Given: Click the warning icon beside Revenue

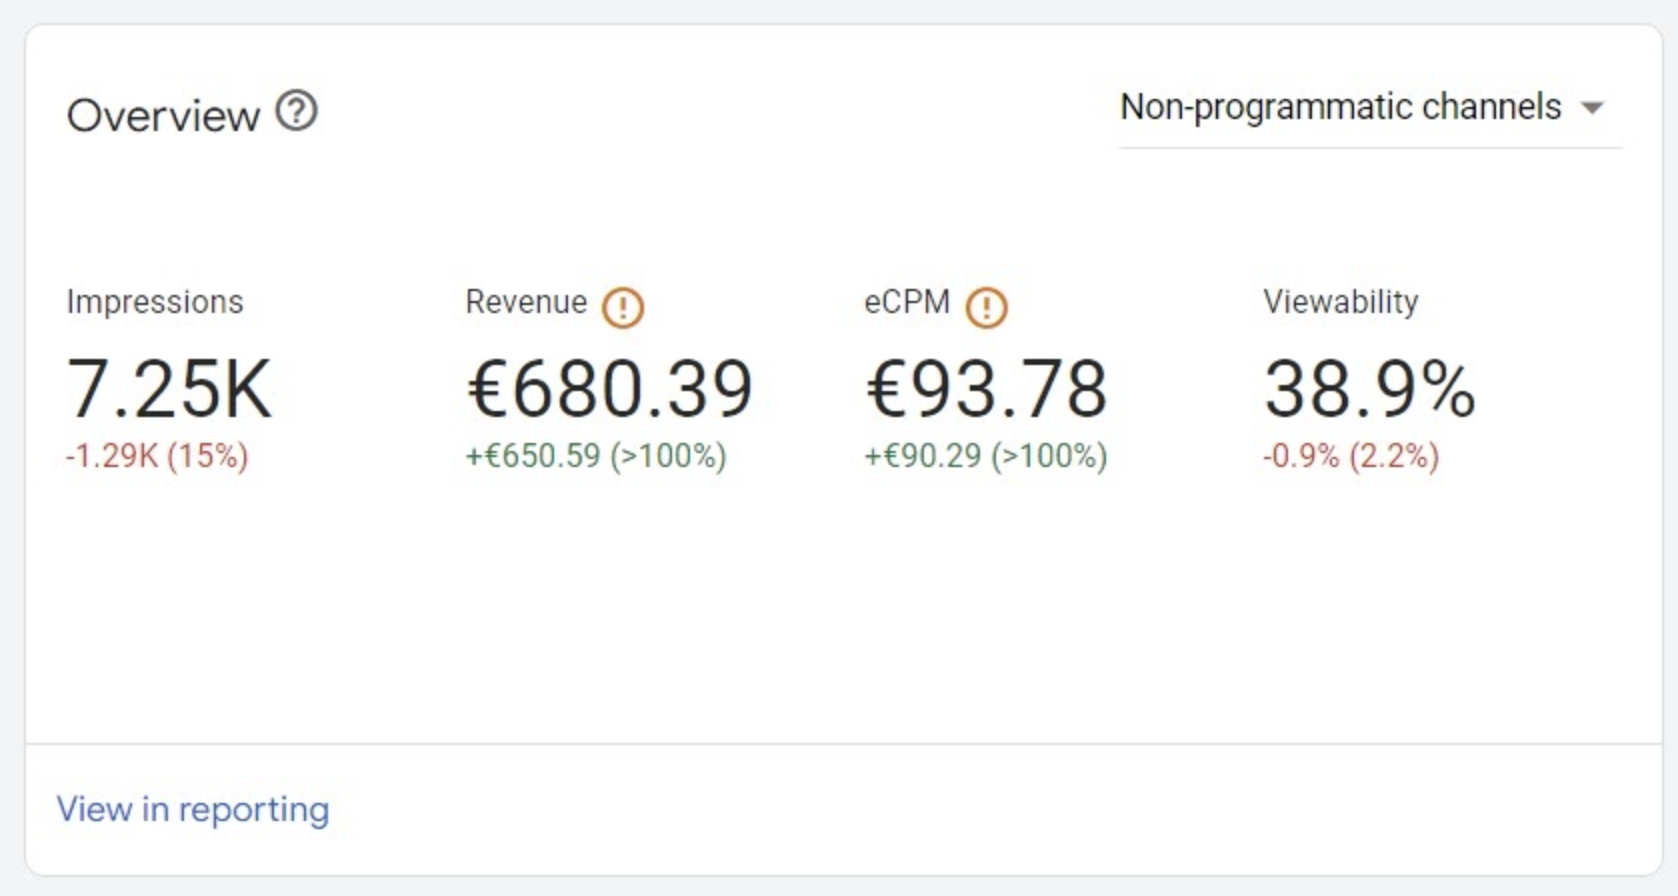Looking at the screenshot, I should (x=623, y=307).
